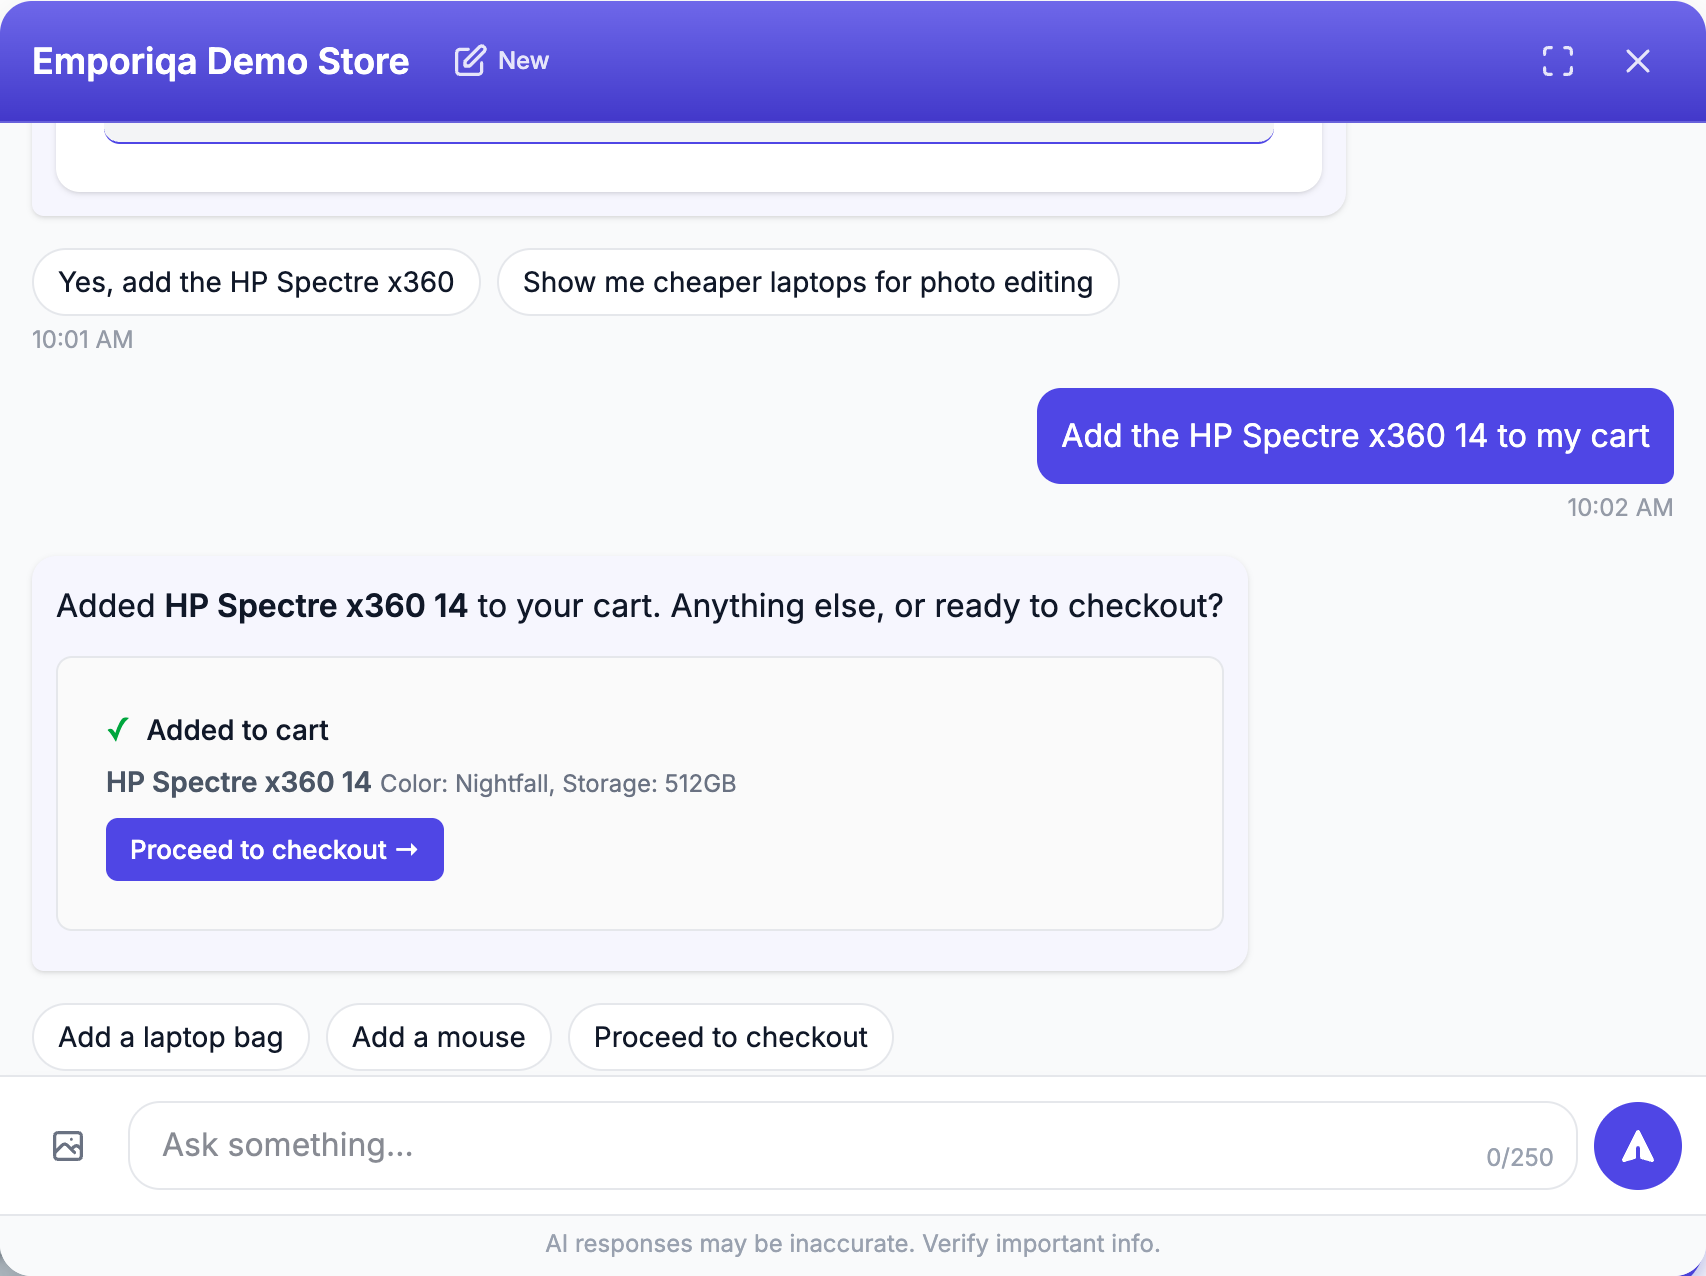
Task: Click the HP Spectre x360 14 product name in card
Action: click(x=239, y=782)
